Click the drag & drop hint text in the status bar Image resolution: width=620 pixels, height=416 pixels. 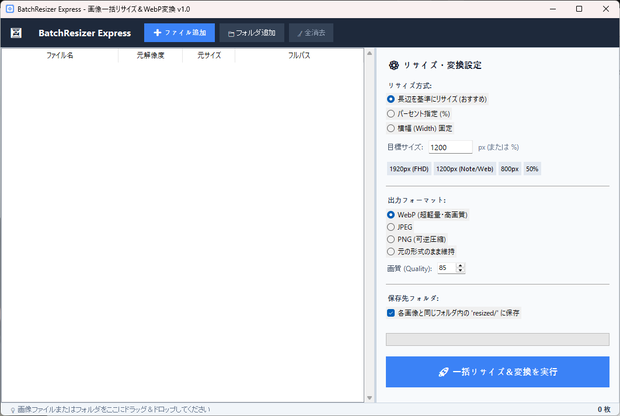(114, 410)
